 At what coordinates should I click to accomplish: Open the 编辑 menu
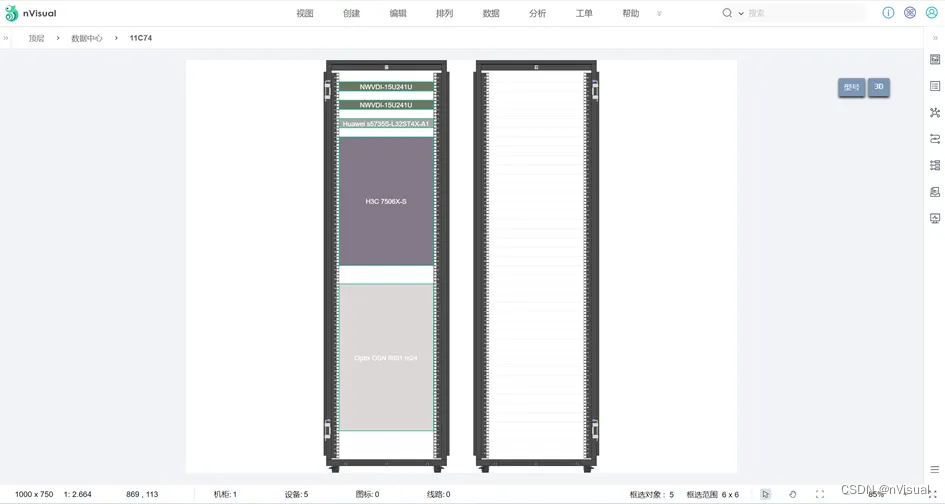tap(398, 13)
